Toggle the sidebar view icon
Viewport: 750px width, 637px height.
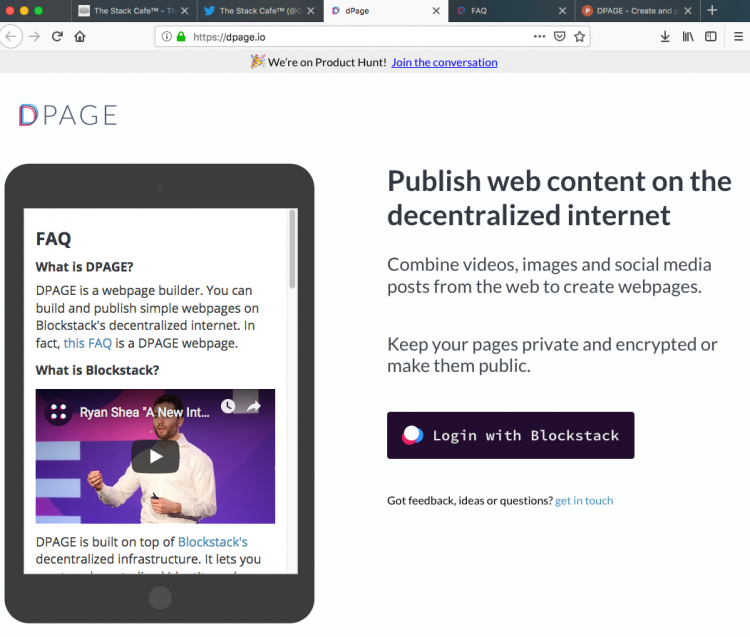[711, 36]
